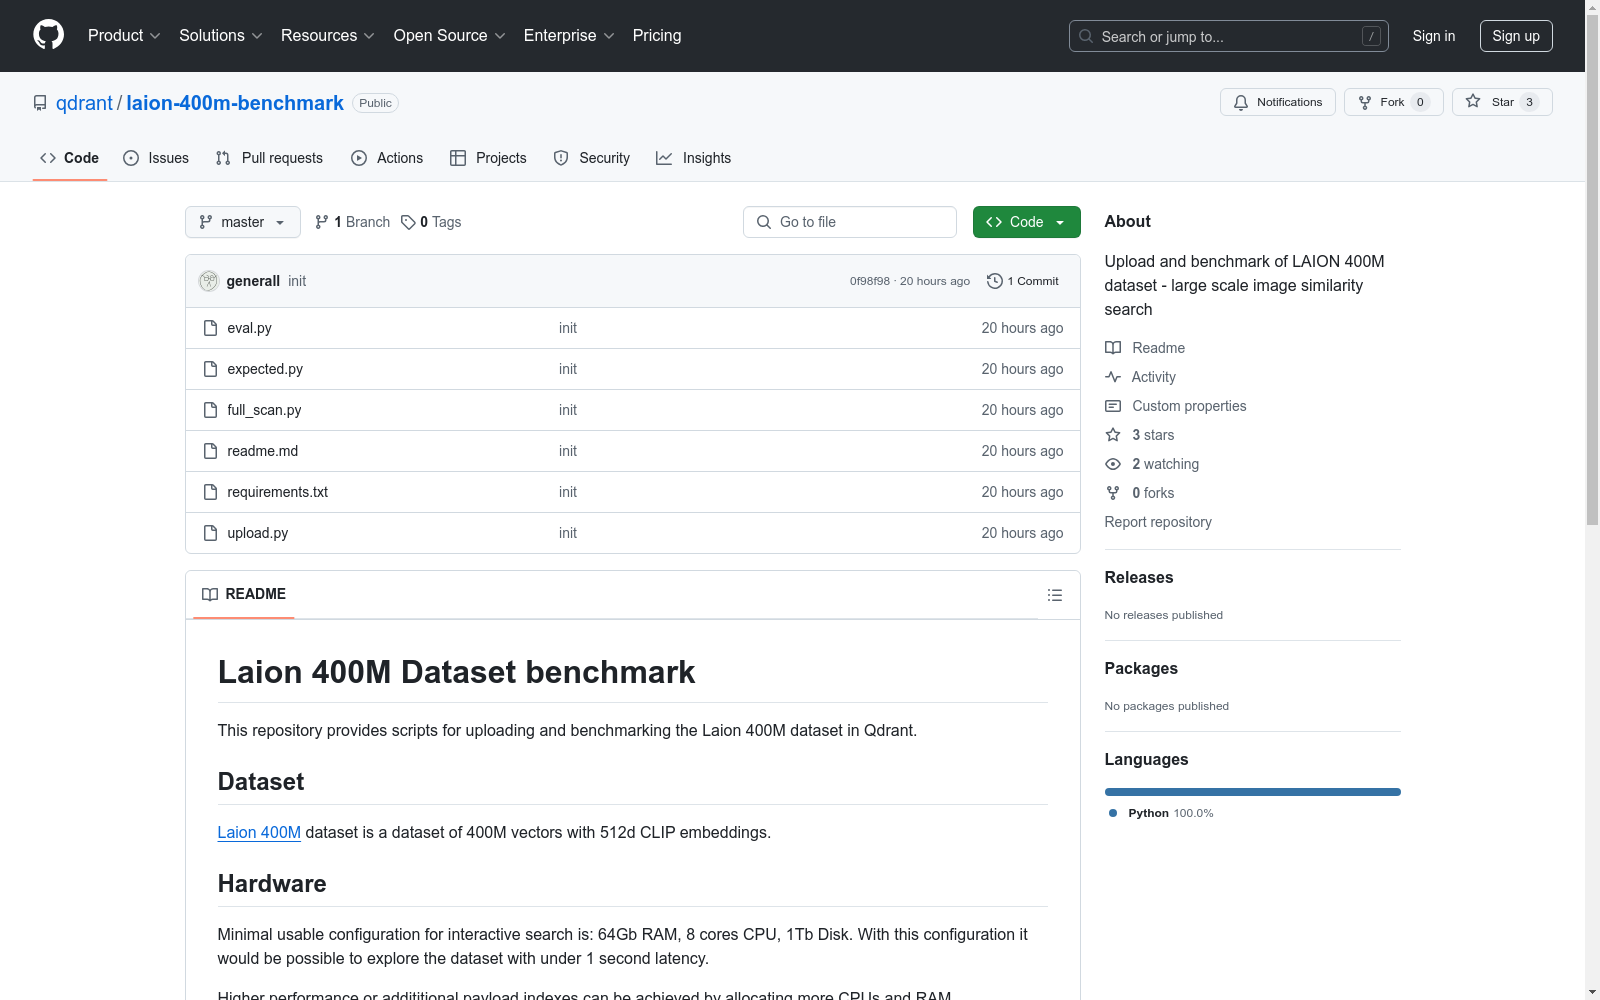Click the Releases heading link
Screen dimensions: 1600x1000
(x=1139, y=577)
